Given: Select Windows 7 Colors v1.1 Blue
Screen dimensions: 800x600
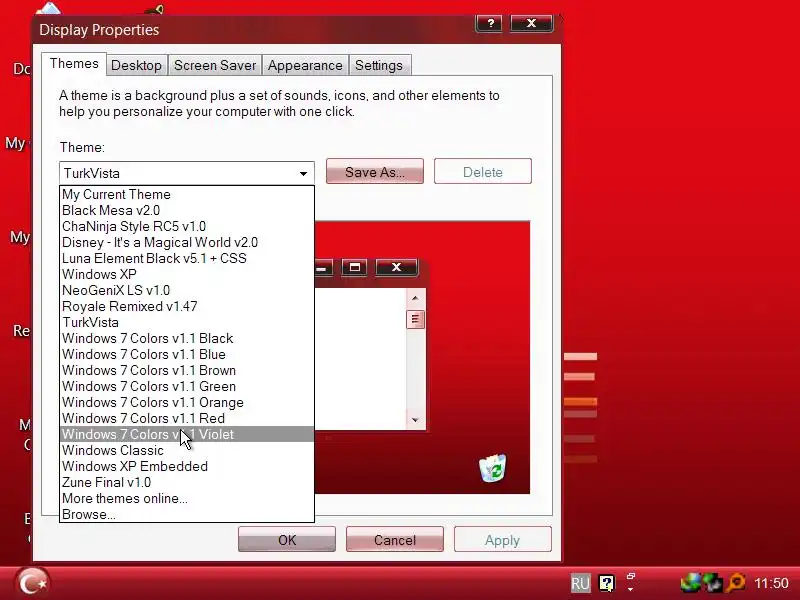Looking at the screenshot, I should (187, 354).
